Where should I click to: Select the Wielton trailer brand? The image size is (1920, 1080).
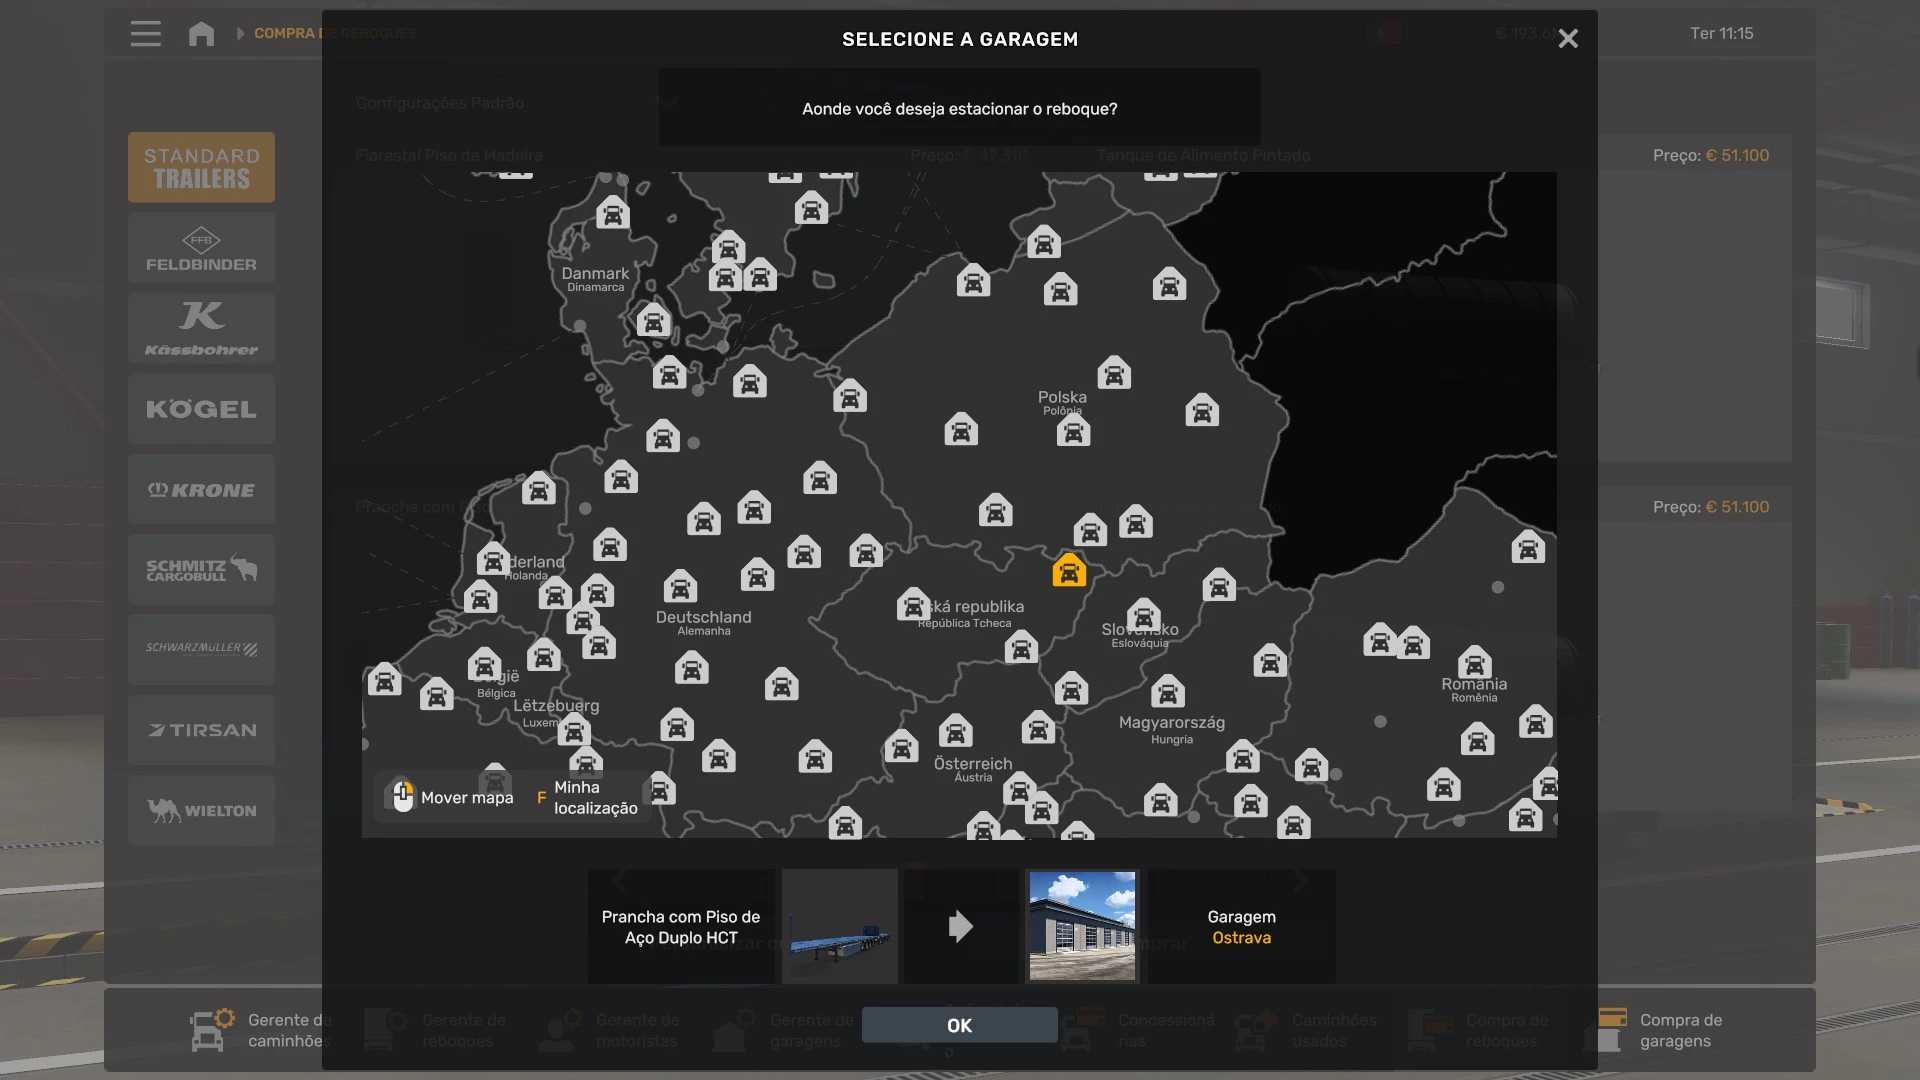coord(201,810)
